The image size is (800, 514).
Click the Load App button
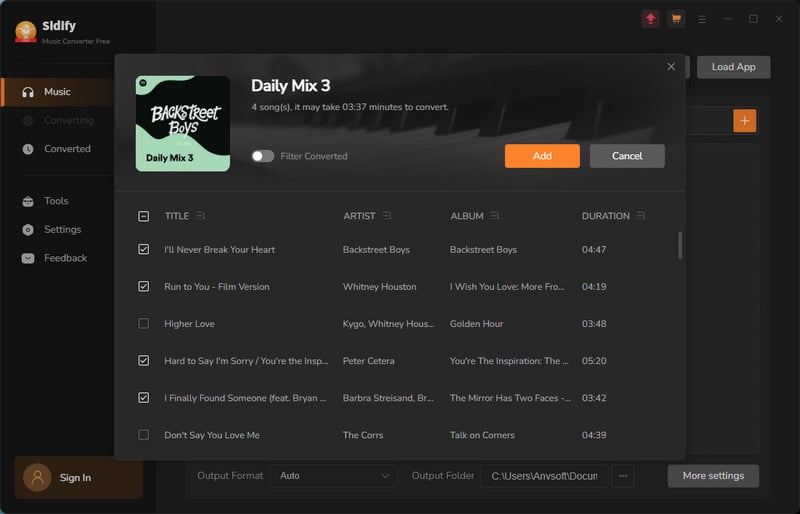[734, 67]
